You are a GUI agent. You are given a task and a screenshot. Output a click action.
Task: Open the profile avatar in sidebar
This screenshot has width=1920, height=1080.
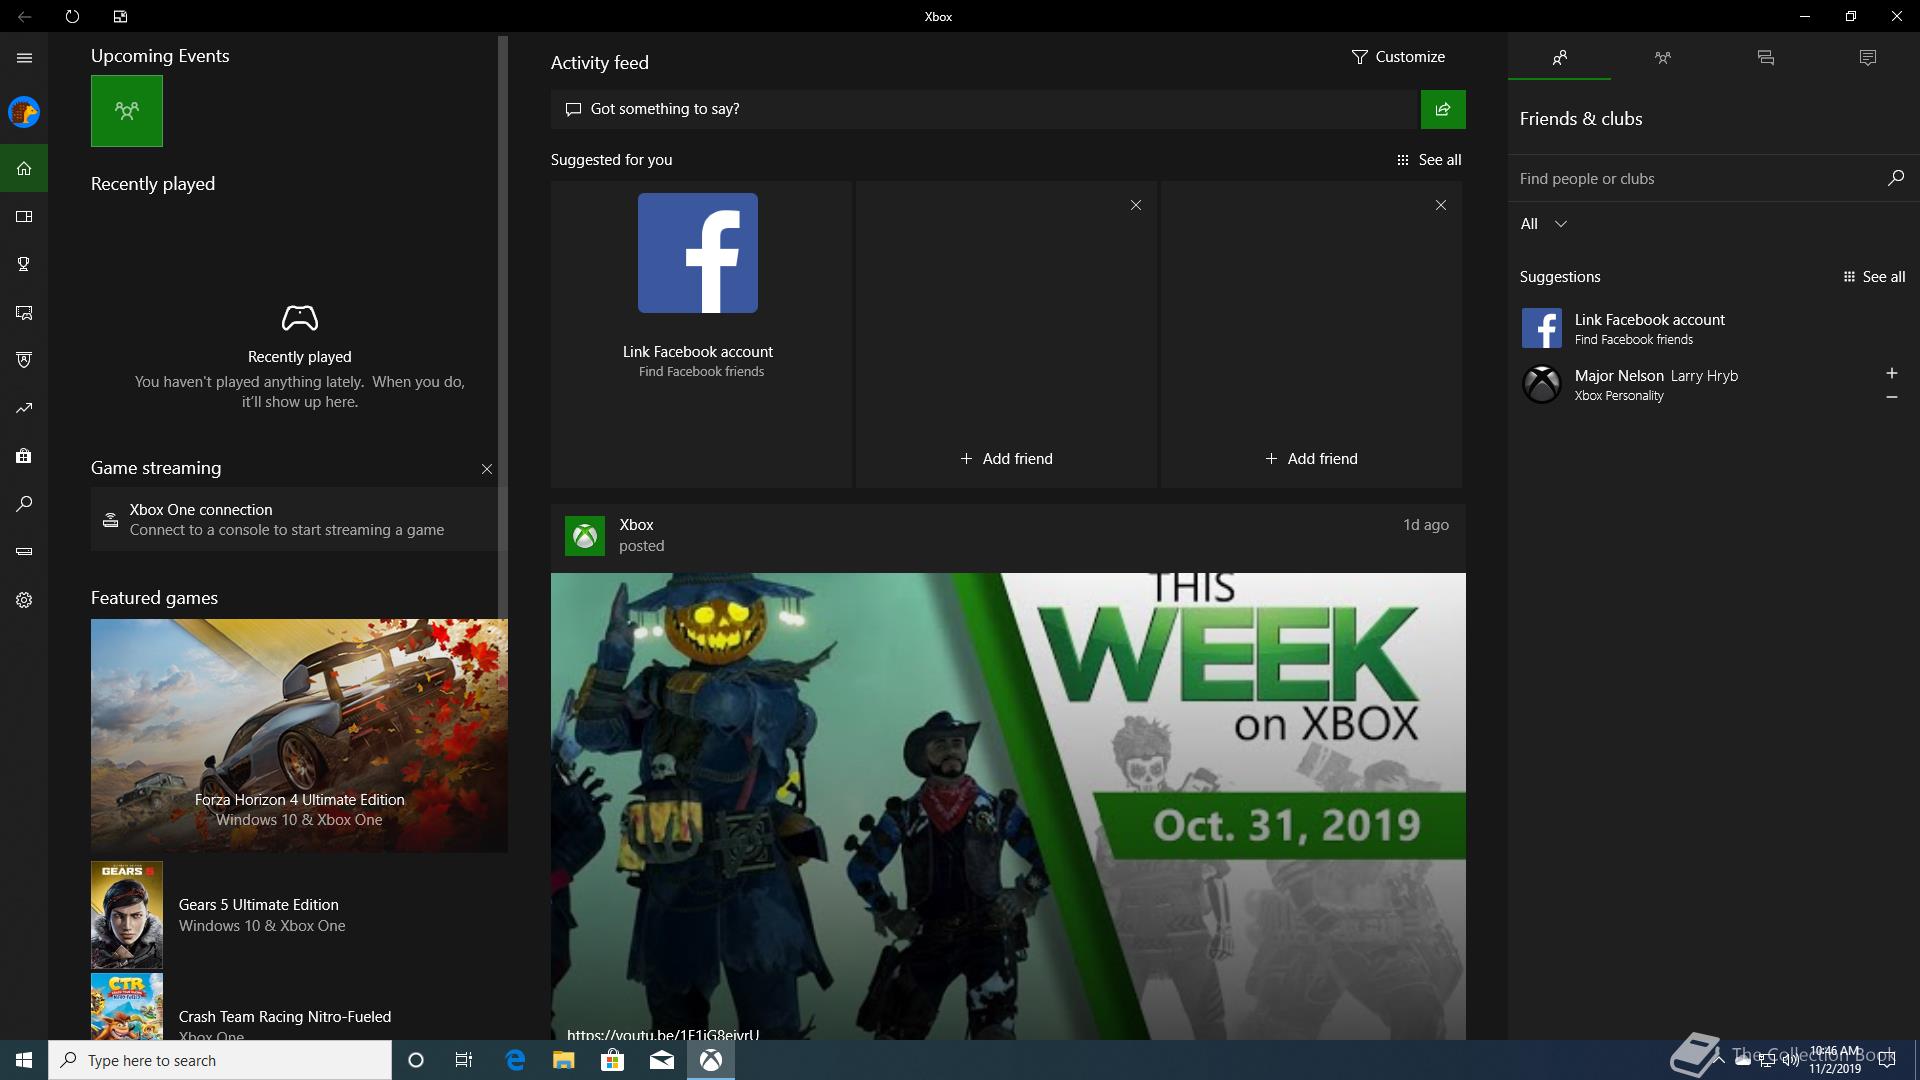[24, 112]
